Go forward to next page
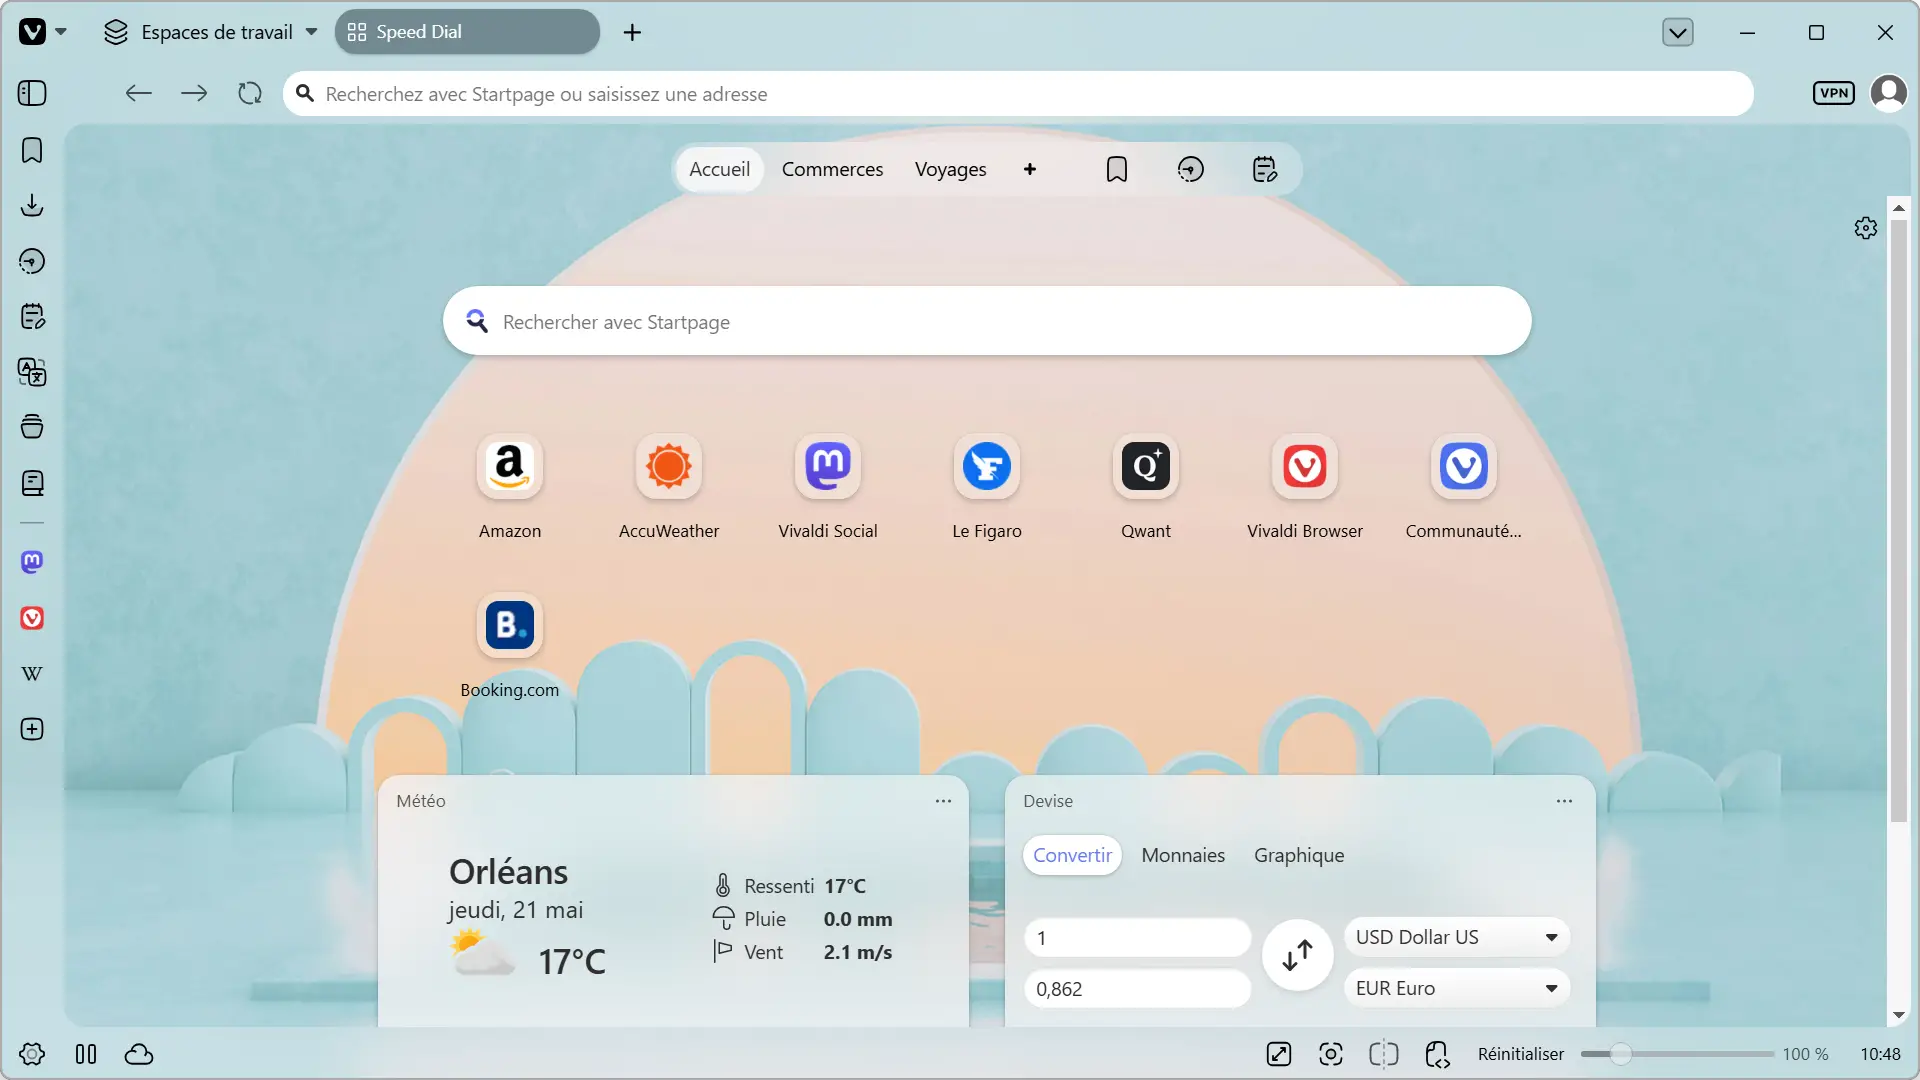The image size is (1920, 1080). (194, 93)
